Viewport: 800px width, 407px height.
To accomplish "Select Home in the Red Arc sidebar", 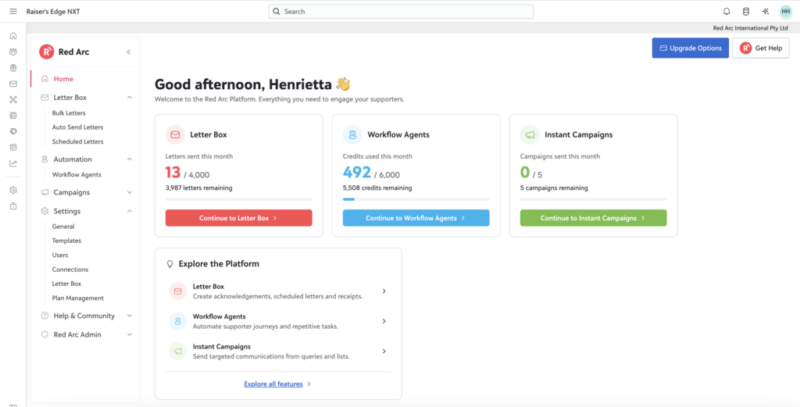I will point(63,79).
